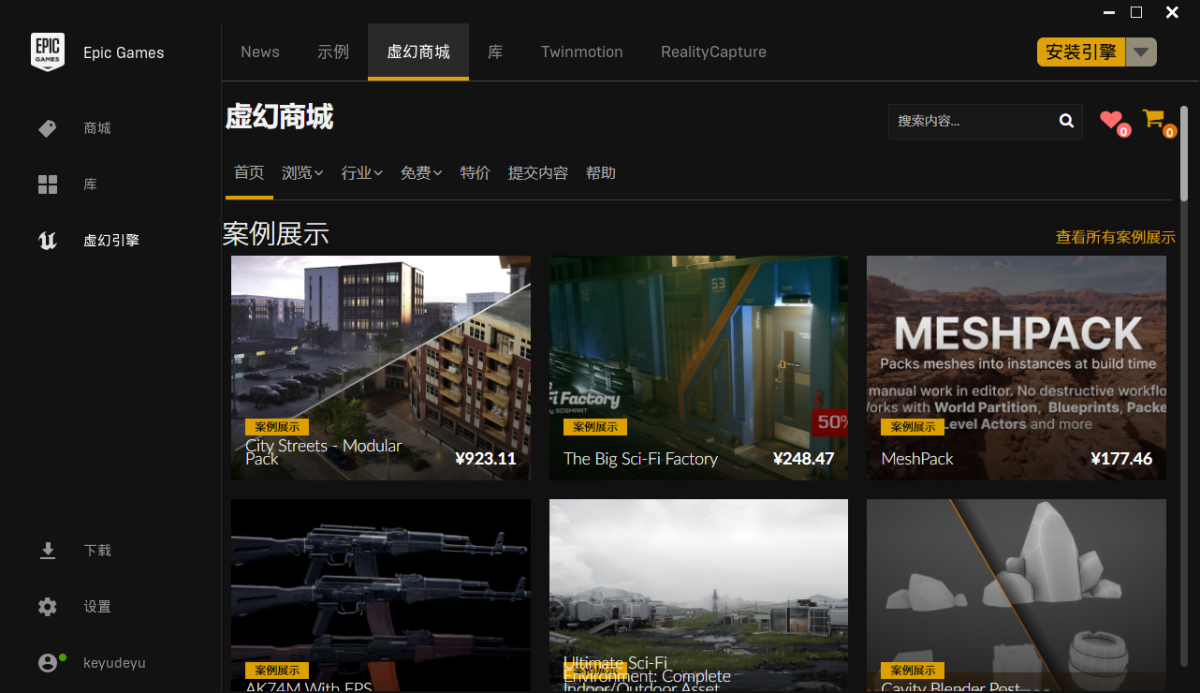Image resolution: width=1200 pixels, height=693 pixels.
Task: Click the search magnifier icon
Action: (1066, 121)
